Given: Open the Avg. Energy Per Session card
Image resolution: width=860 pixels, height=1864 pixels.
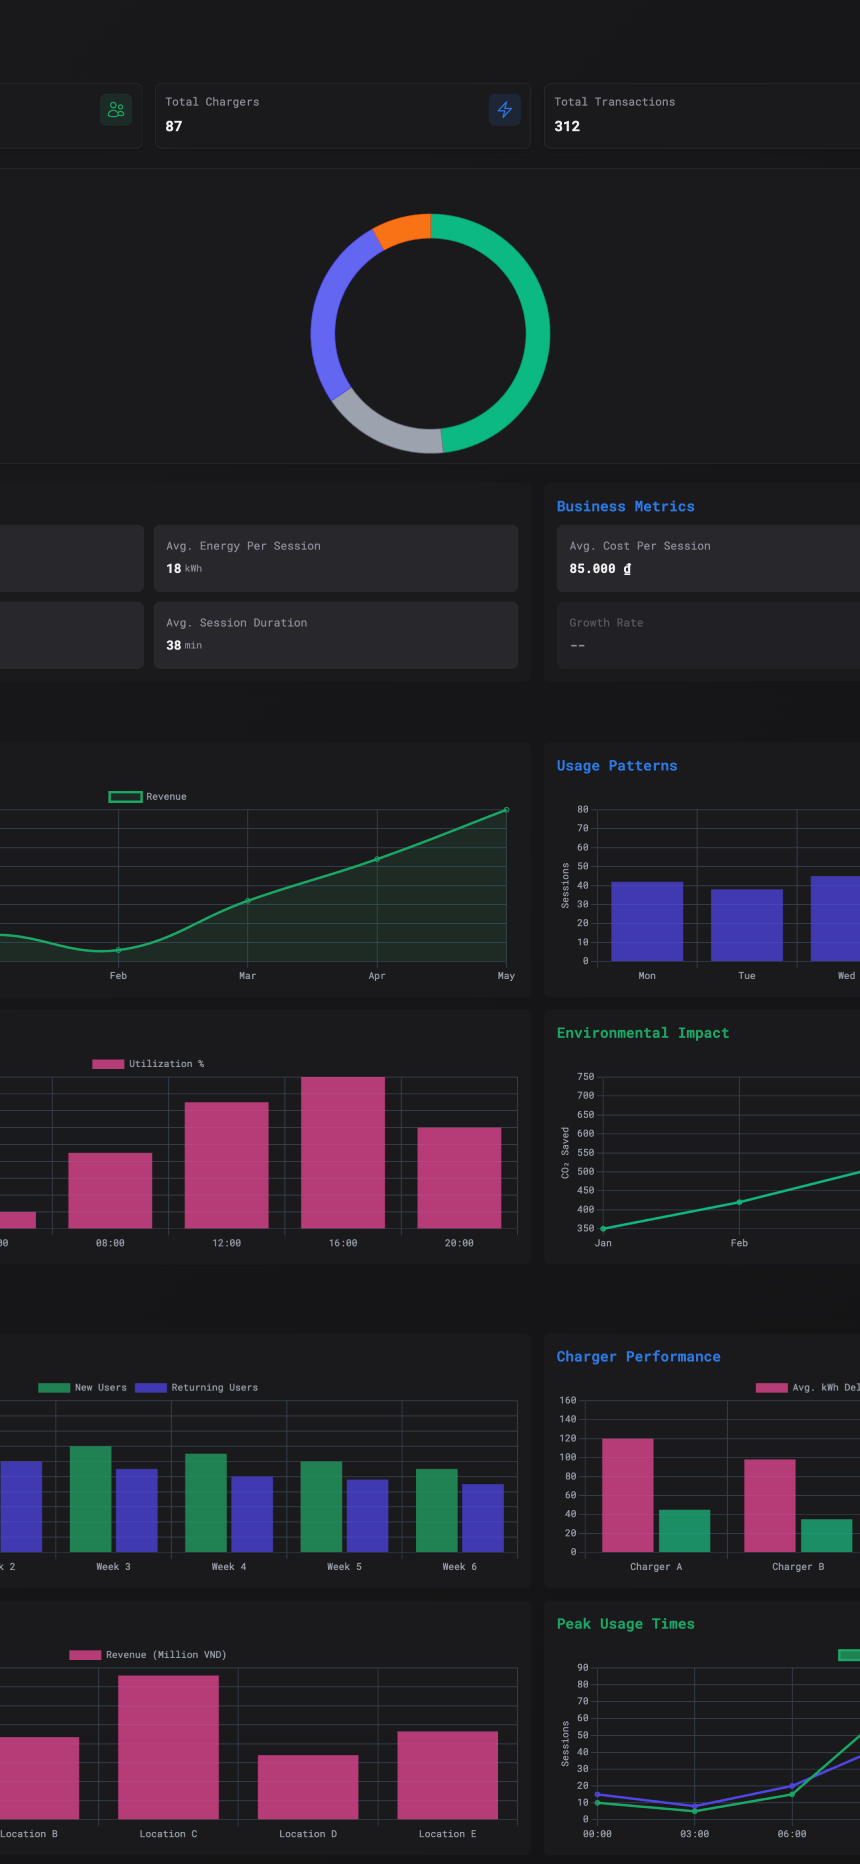Looking at the screenshot, I should click(335, 558).
